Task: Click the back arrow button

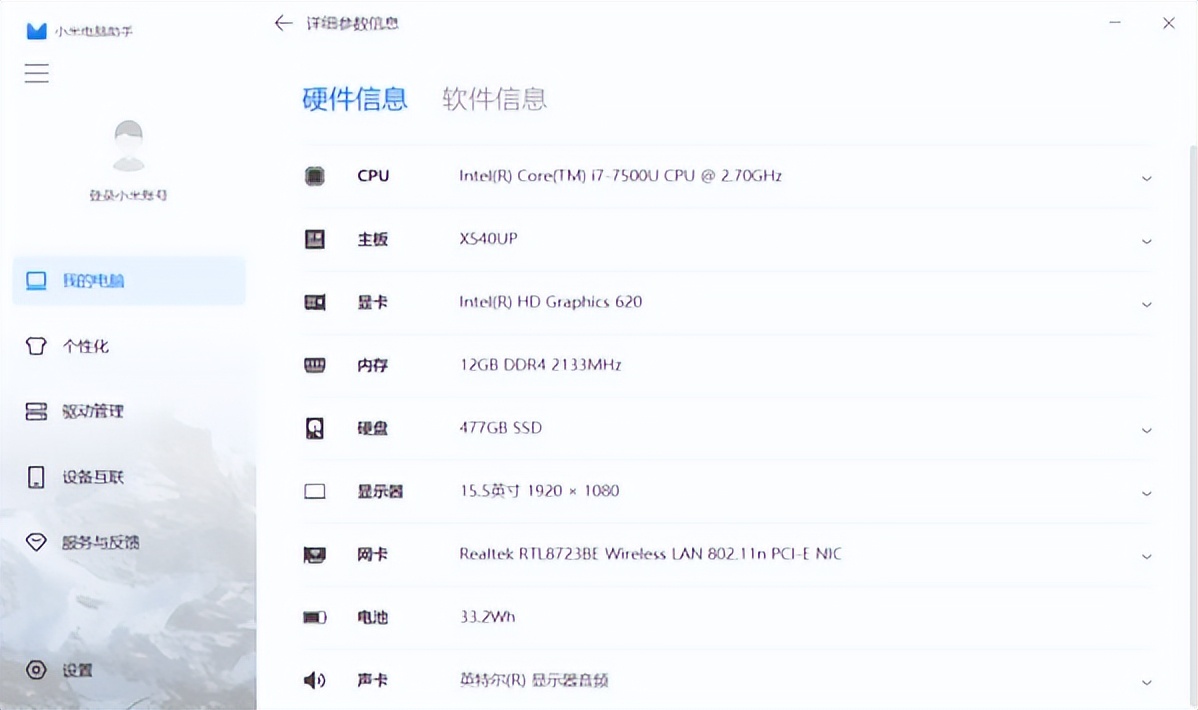Action: pos(283,22)
